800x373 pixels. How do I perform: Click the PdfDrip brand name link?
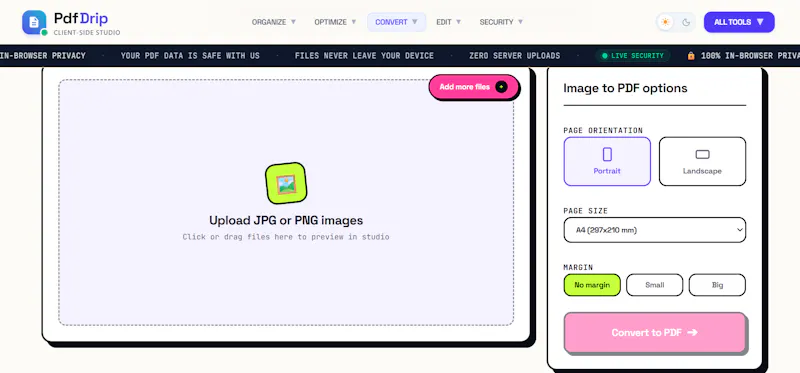[81, 19]
